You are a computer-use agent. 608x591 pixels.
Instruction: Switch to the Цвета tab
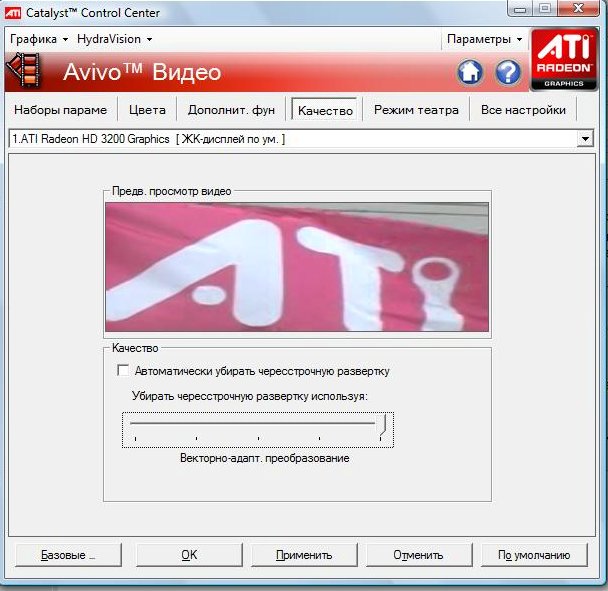pos(147,110)
